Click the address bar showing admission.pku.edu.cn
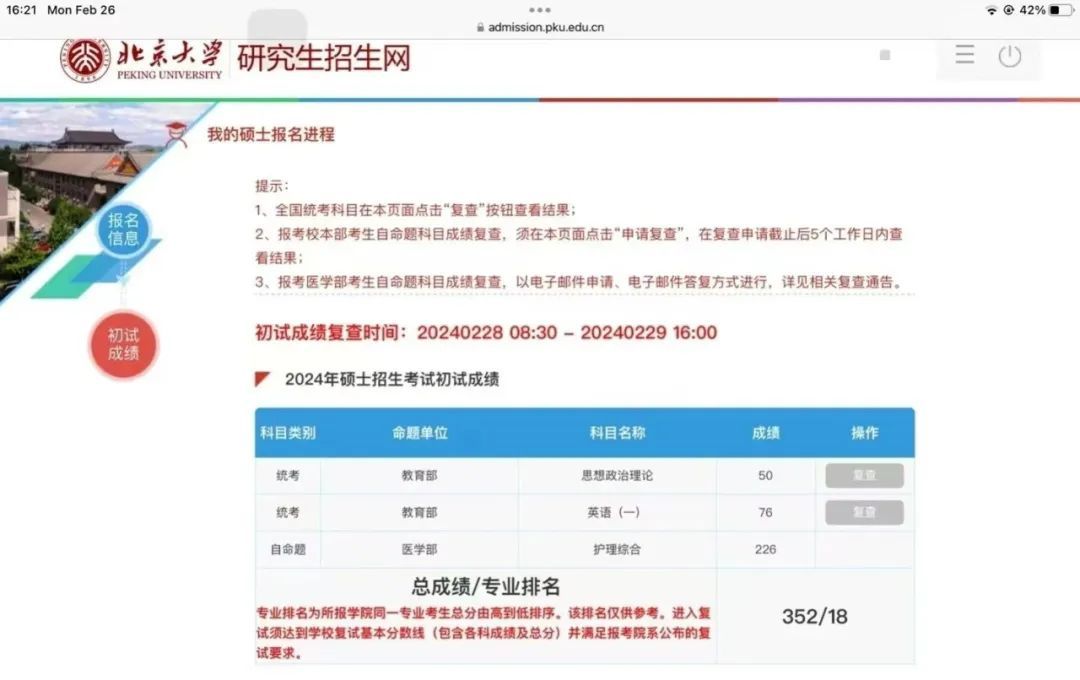 (540, 27)
